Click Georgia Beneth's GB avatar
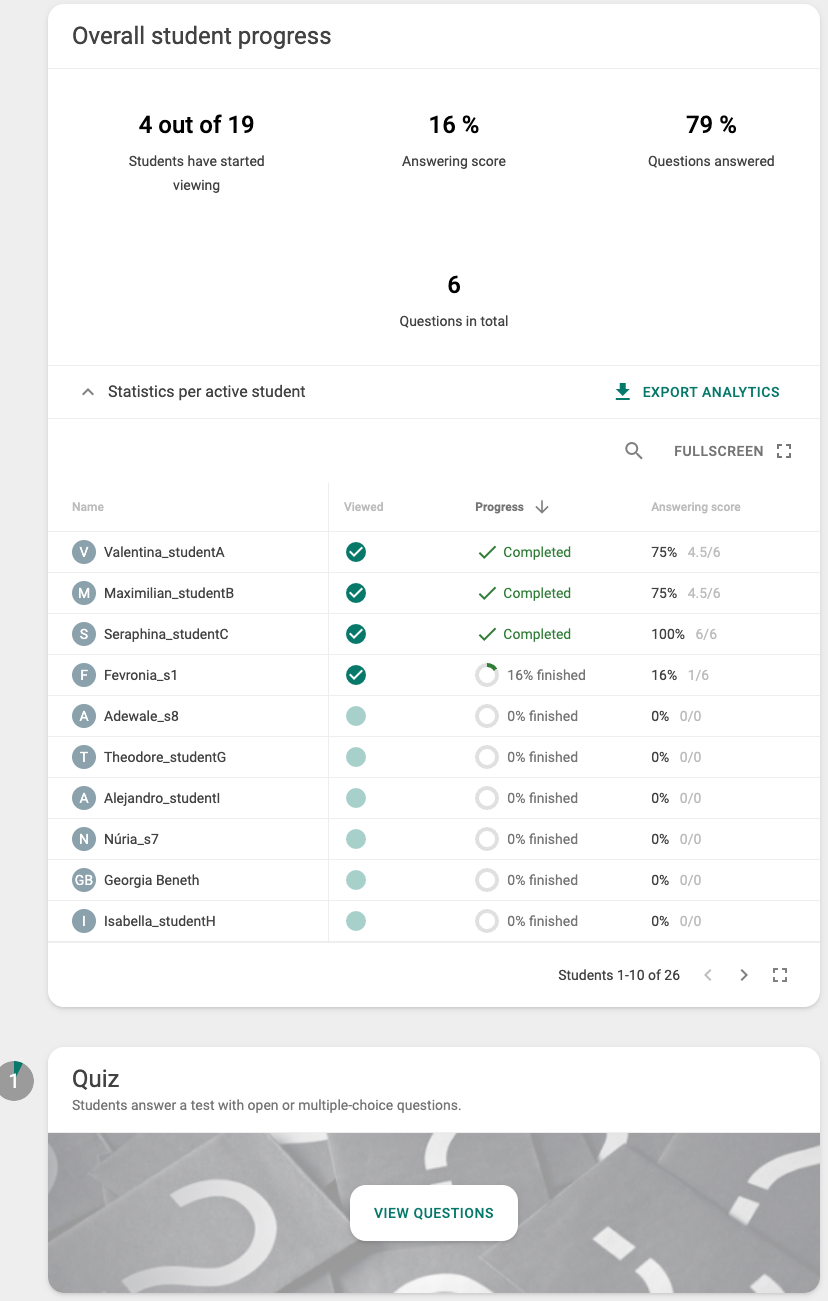The image size is (828, 1301). click(x=84, y=880)
